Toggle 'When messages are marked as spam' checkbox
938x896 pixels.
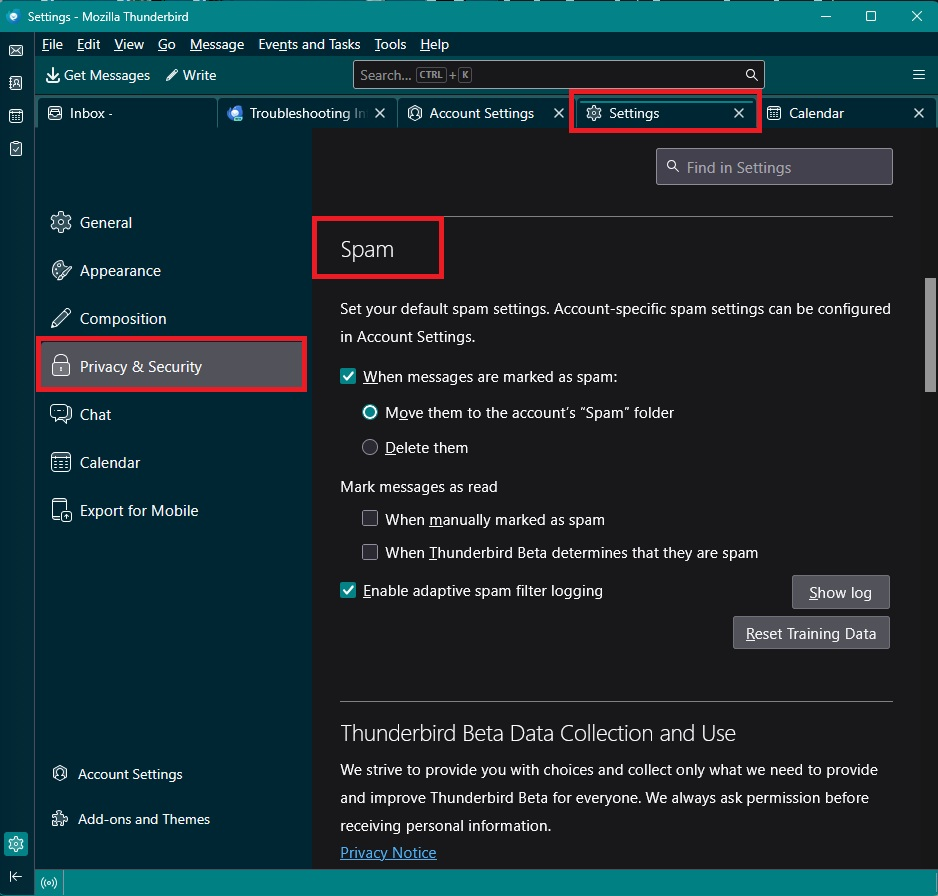pyautogui.click(x=348, y=376)
